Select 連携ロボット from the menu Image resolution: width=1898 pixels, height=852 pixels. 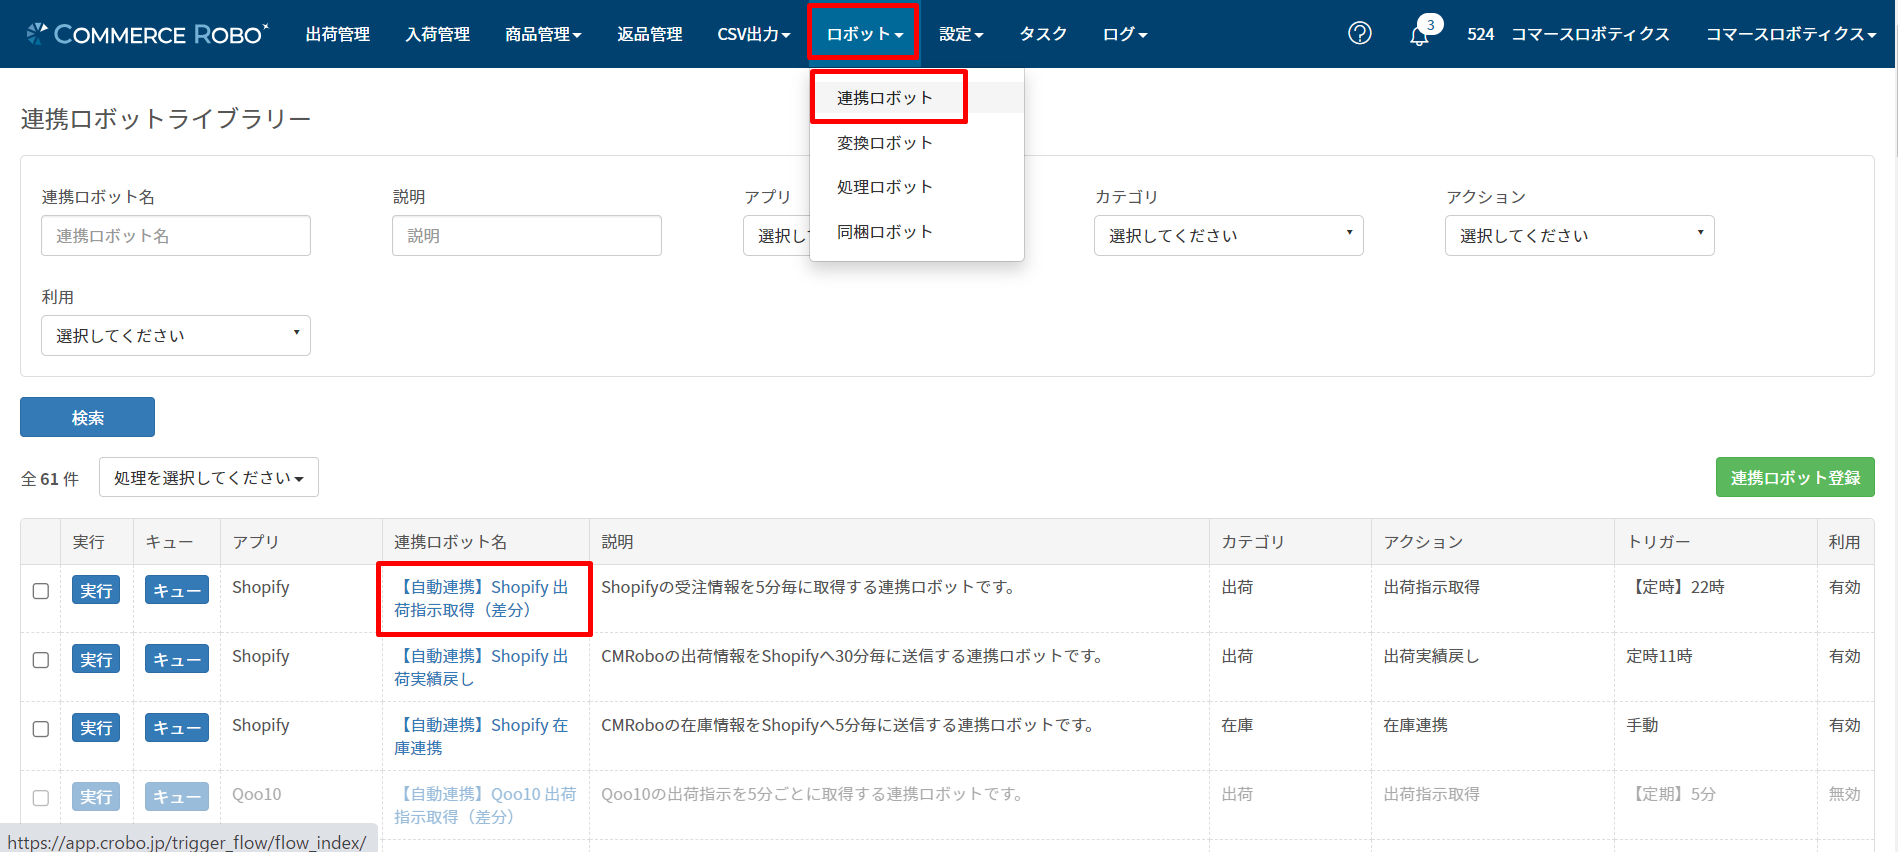coord(885,98)
